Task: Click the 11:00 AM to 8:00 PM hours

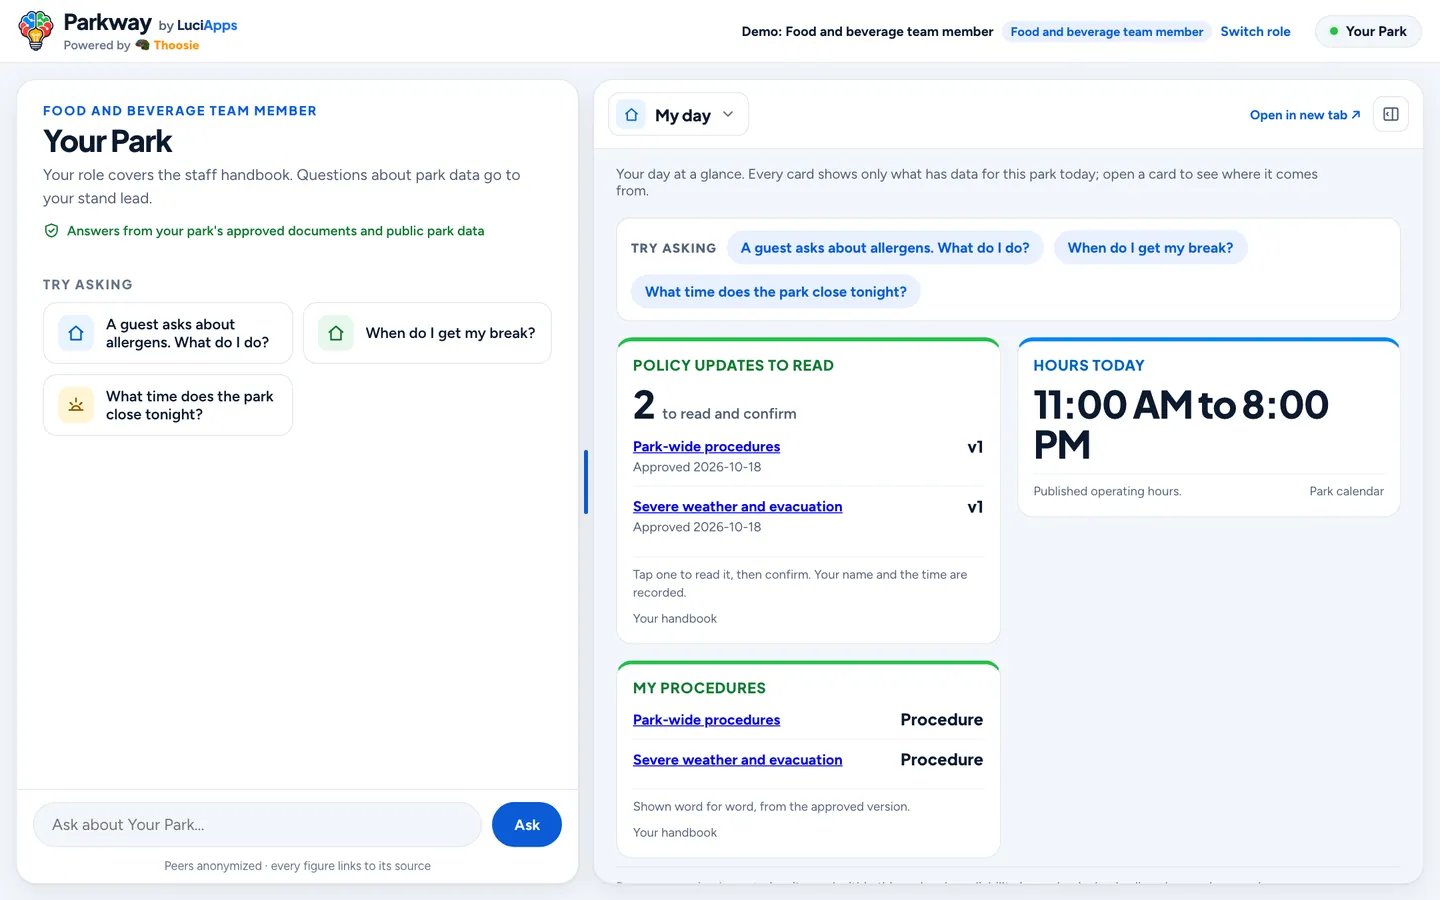Action: click(x=1181, y=425)
